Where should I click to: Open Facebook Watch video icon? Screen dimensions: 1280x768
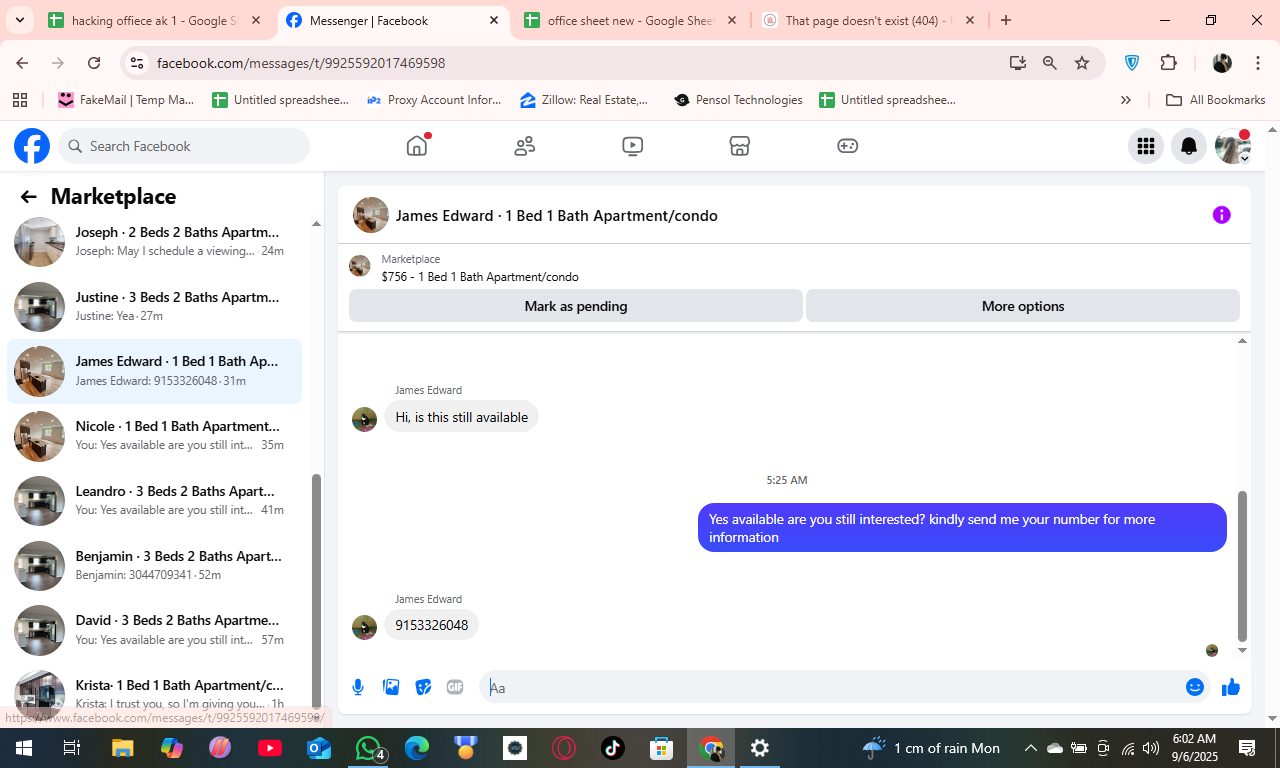pyautogui.click(x=632, y=146)
